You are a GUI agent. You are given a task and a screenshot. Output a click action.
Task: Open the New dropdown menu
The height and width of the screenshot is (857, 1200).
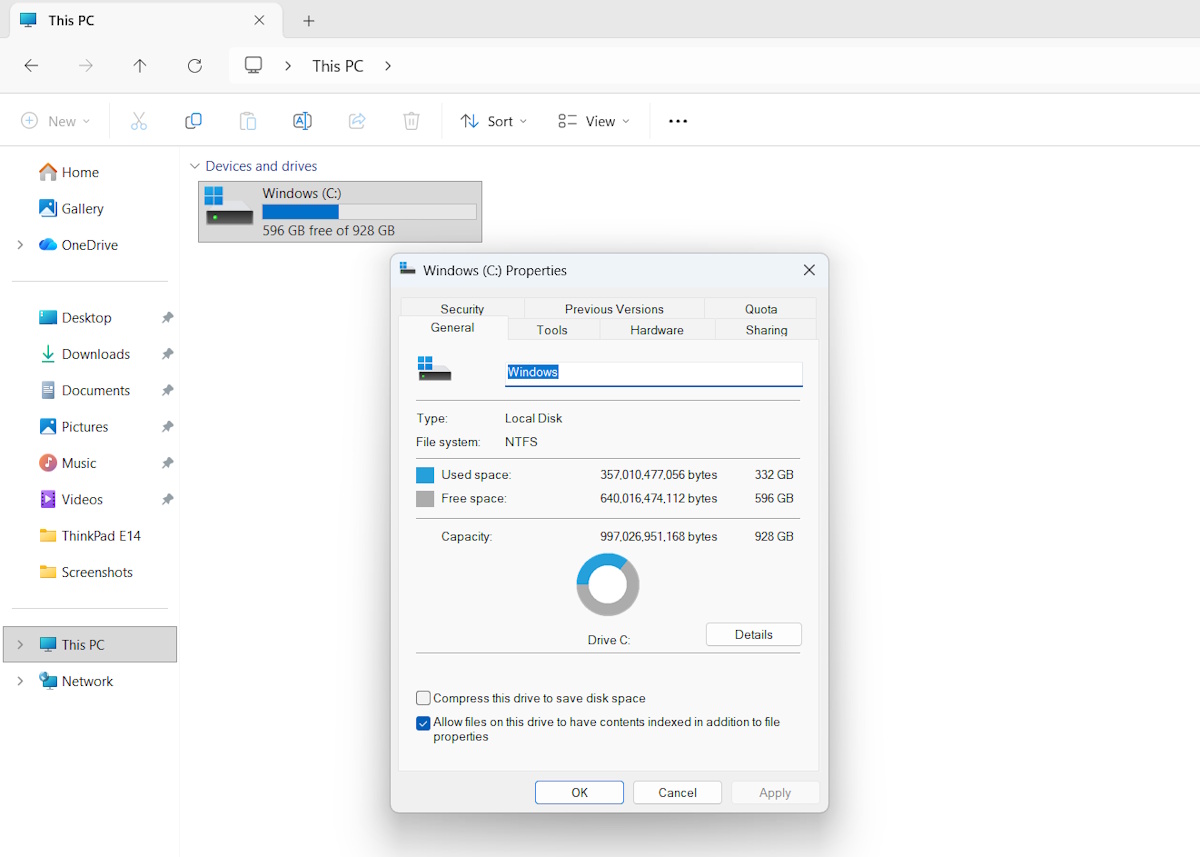click(x=56, y=121)
